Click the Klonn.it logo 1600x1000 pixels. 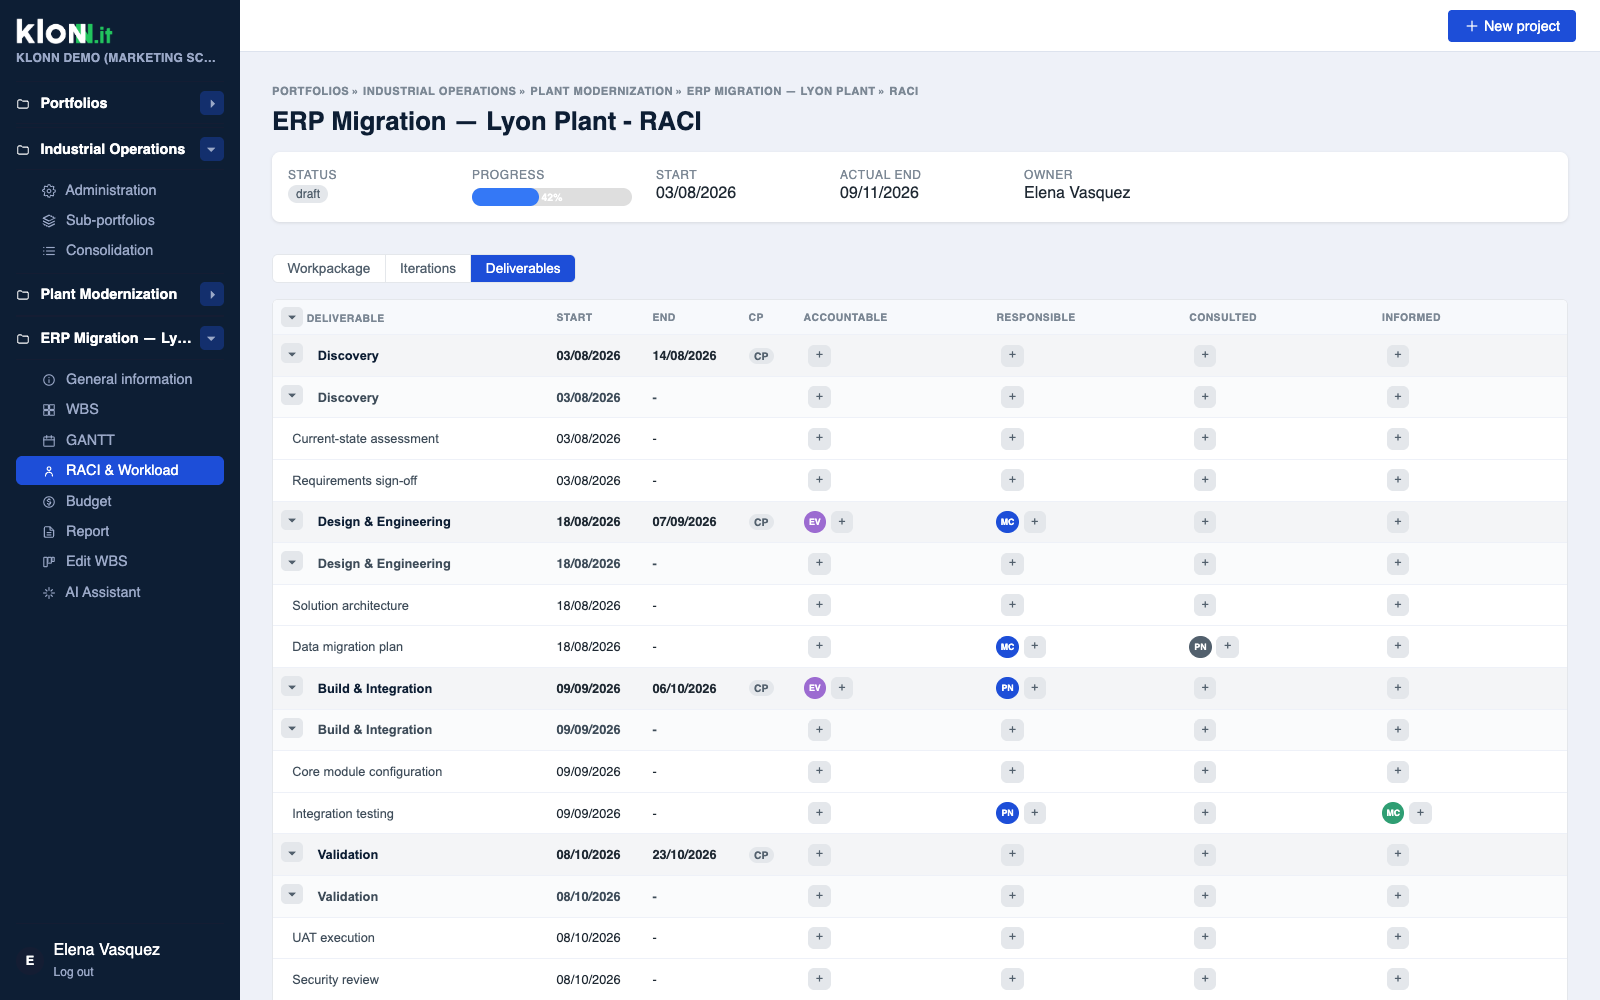coord(64,32)
